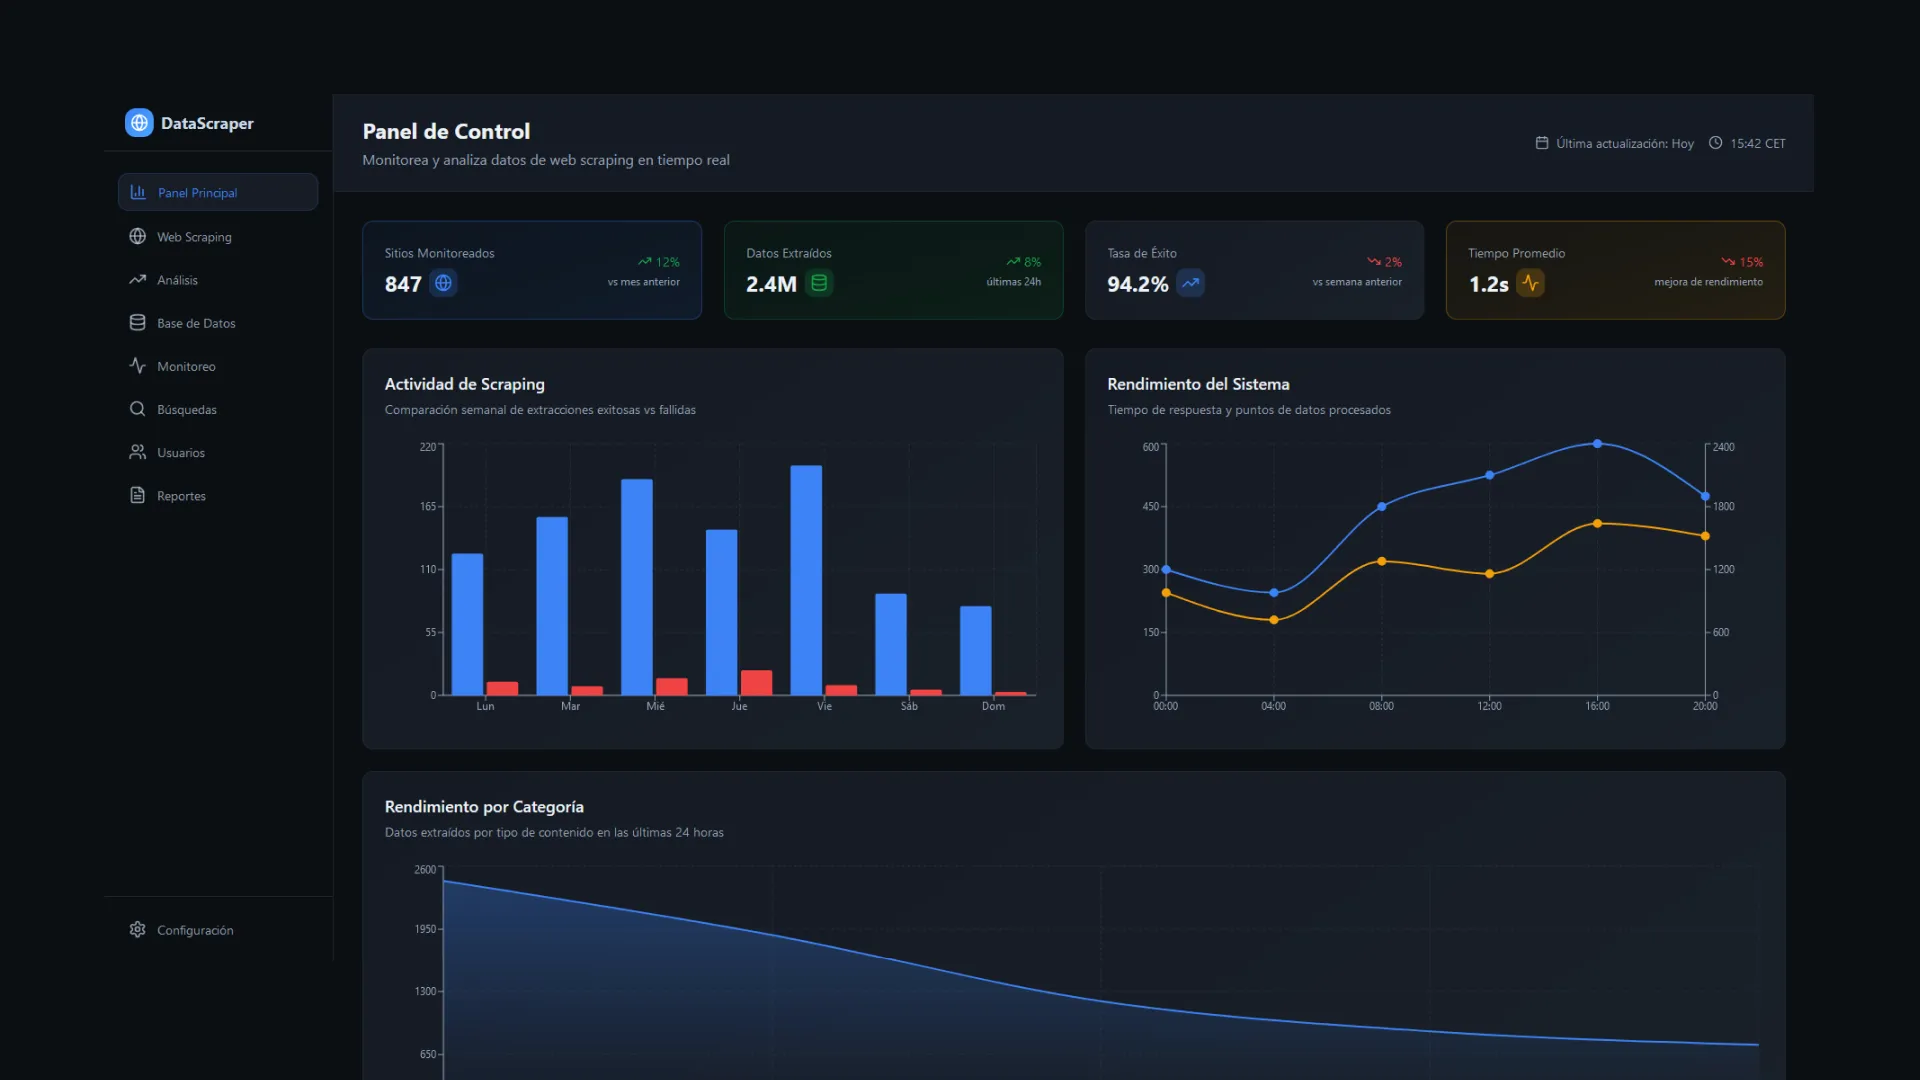Viewport: 1920px width, 1080px height.
Task: Click the Monitoreo pulse icon
Action: pos(138,366)
